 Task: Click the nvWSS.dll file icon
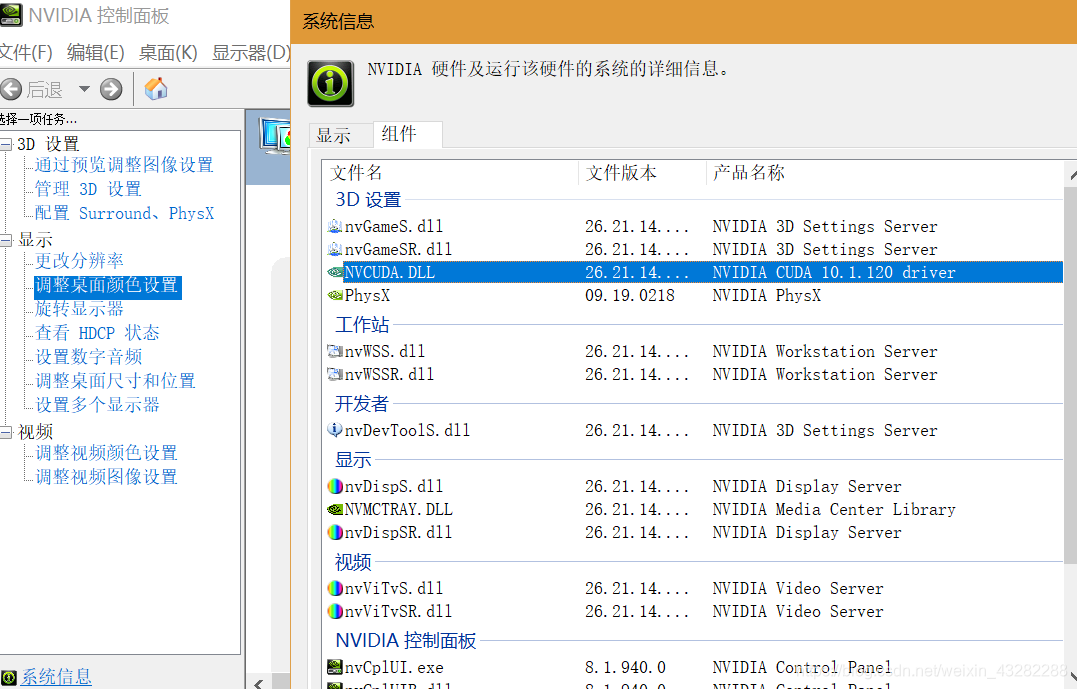click(x=335, y=351)
